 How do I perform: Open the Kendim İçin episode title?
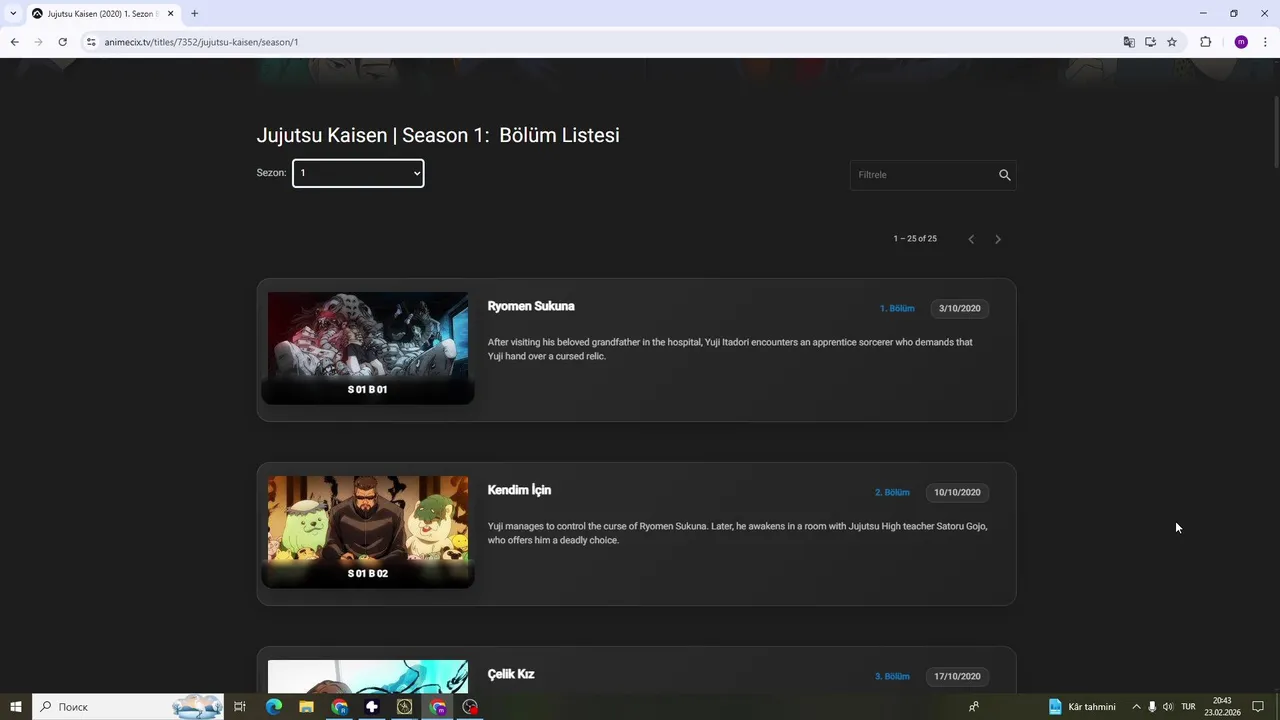519,490
